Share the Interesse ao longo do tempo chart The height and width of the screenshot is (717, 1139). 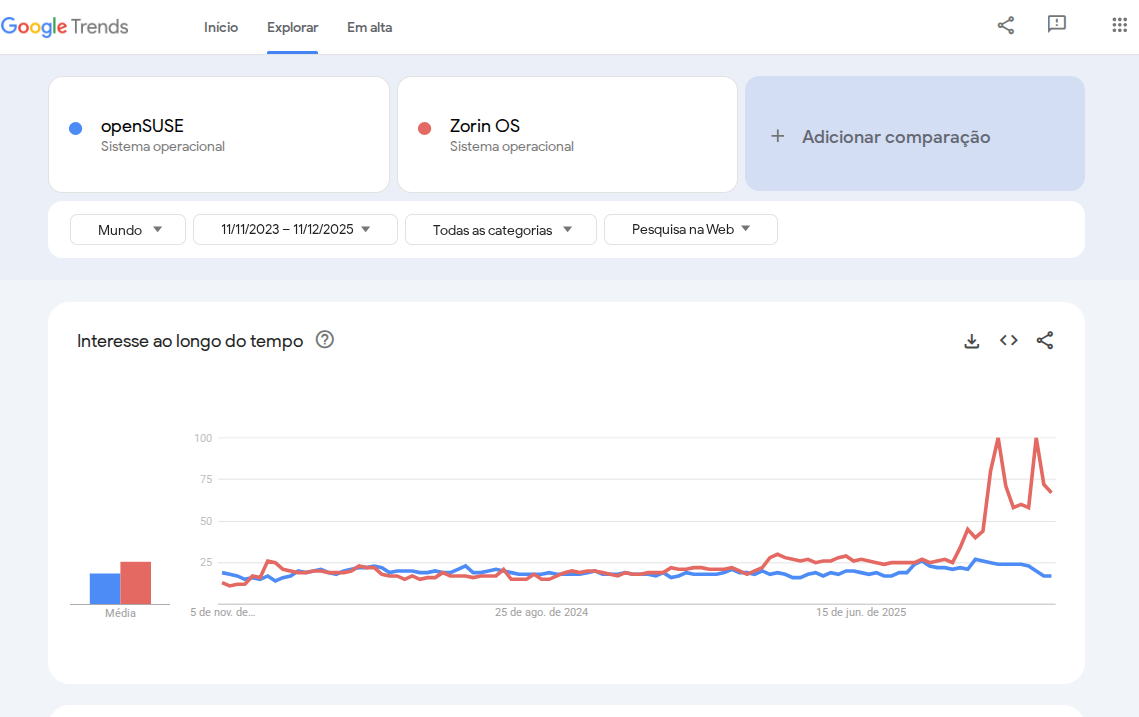click(1045, 341)
